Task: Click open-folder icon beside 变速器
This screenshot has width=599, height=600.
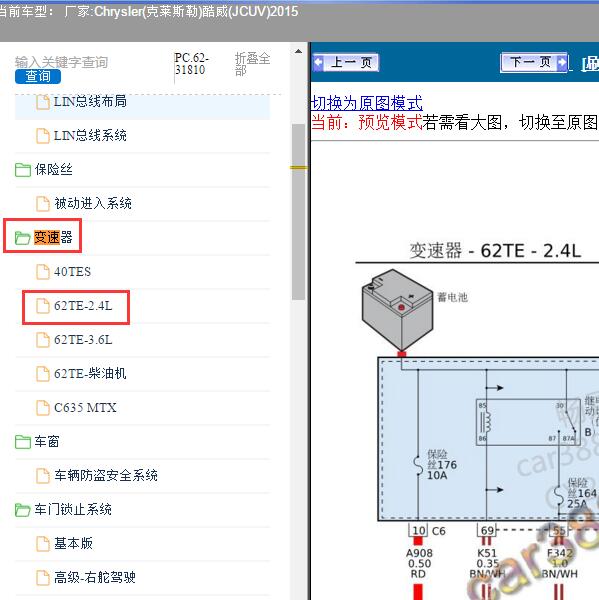Action: [23, 238]
